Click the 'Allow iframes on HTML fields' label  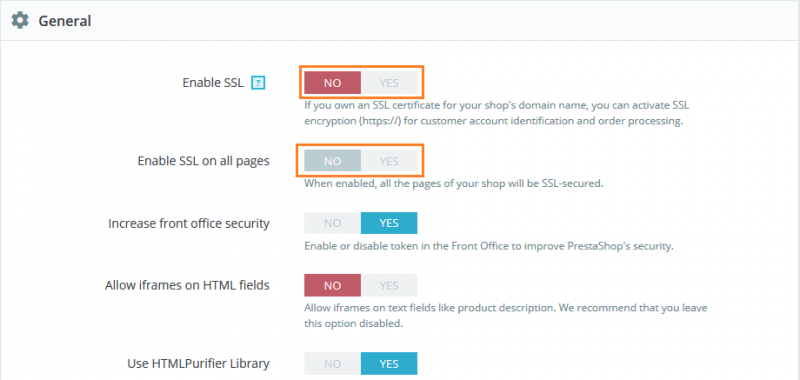coord(187,285)
